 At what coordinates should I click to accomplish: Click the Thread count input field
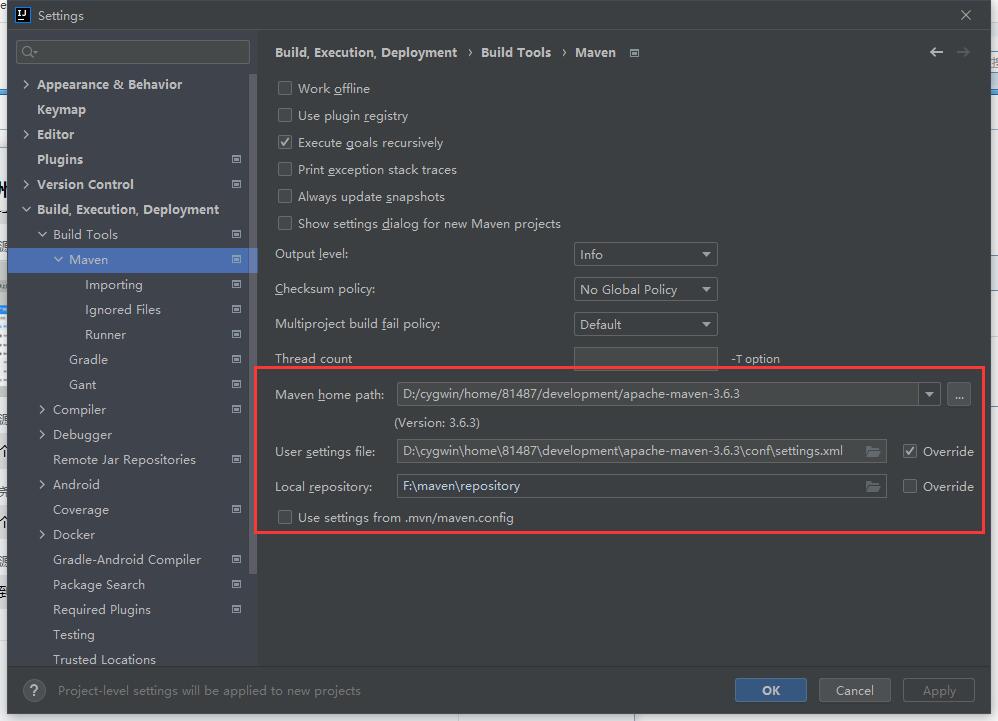coord(645,358)
